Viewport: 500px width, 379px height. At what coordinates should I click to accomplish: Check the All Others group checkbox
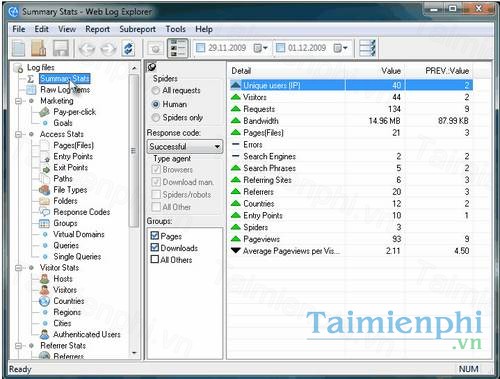(x=154, y=259)
